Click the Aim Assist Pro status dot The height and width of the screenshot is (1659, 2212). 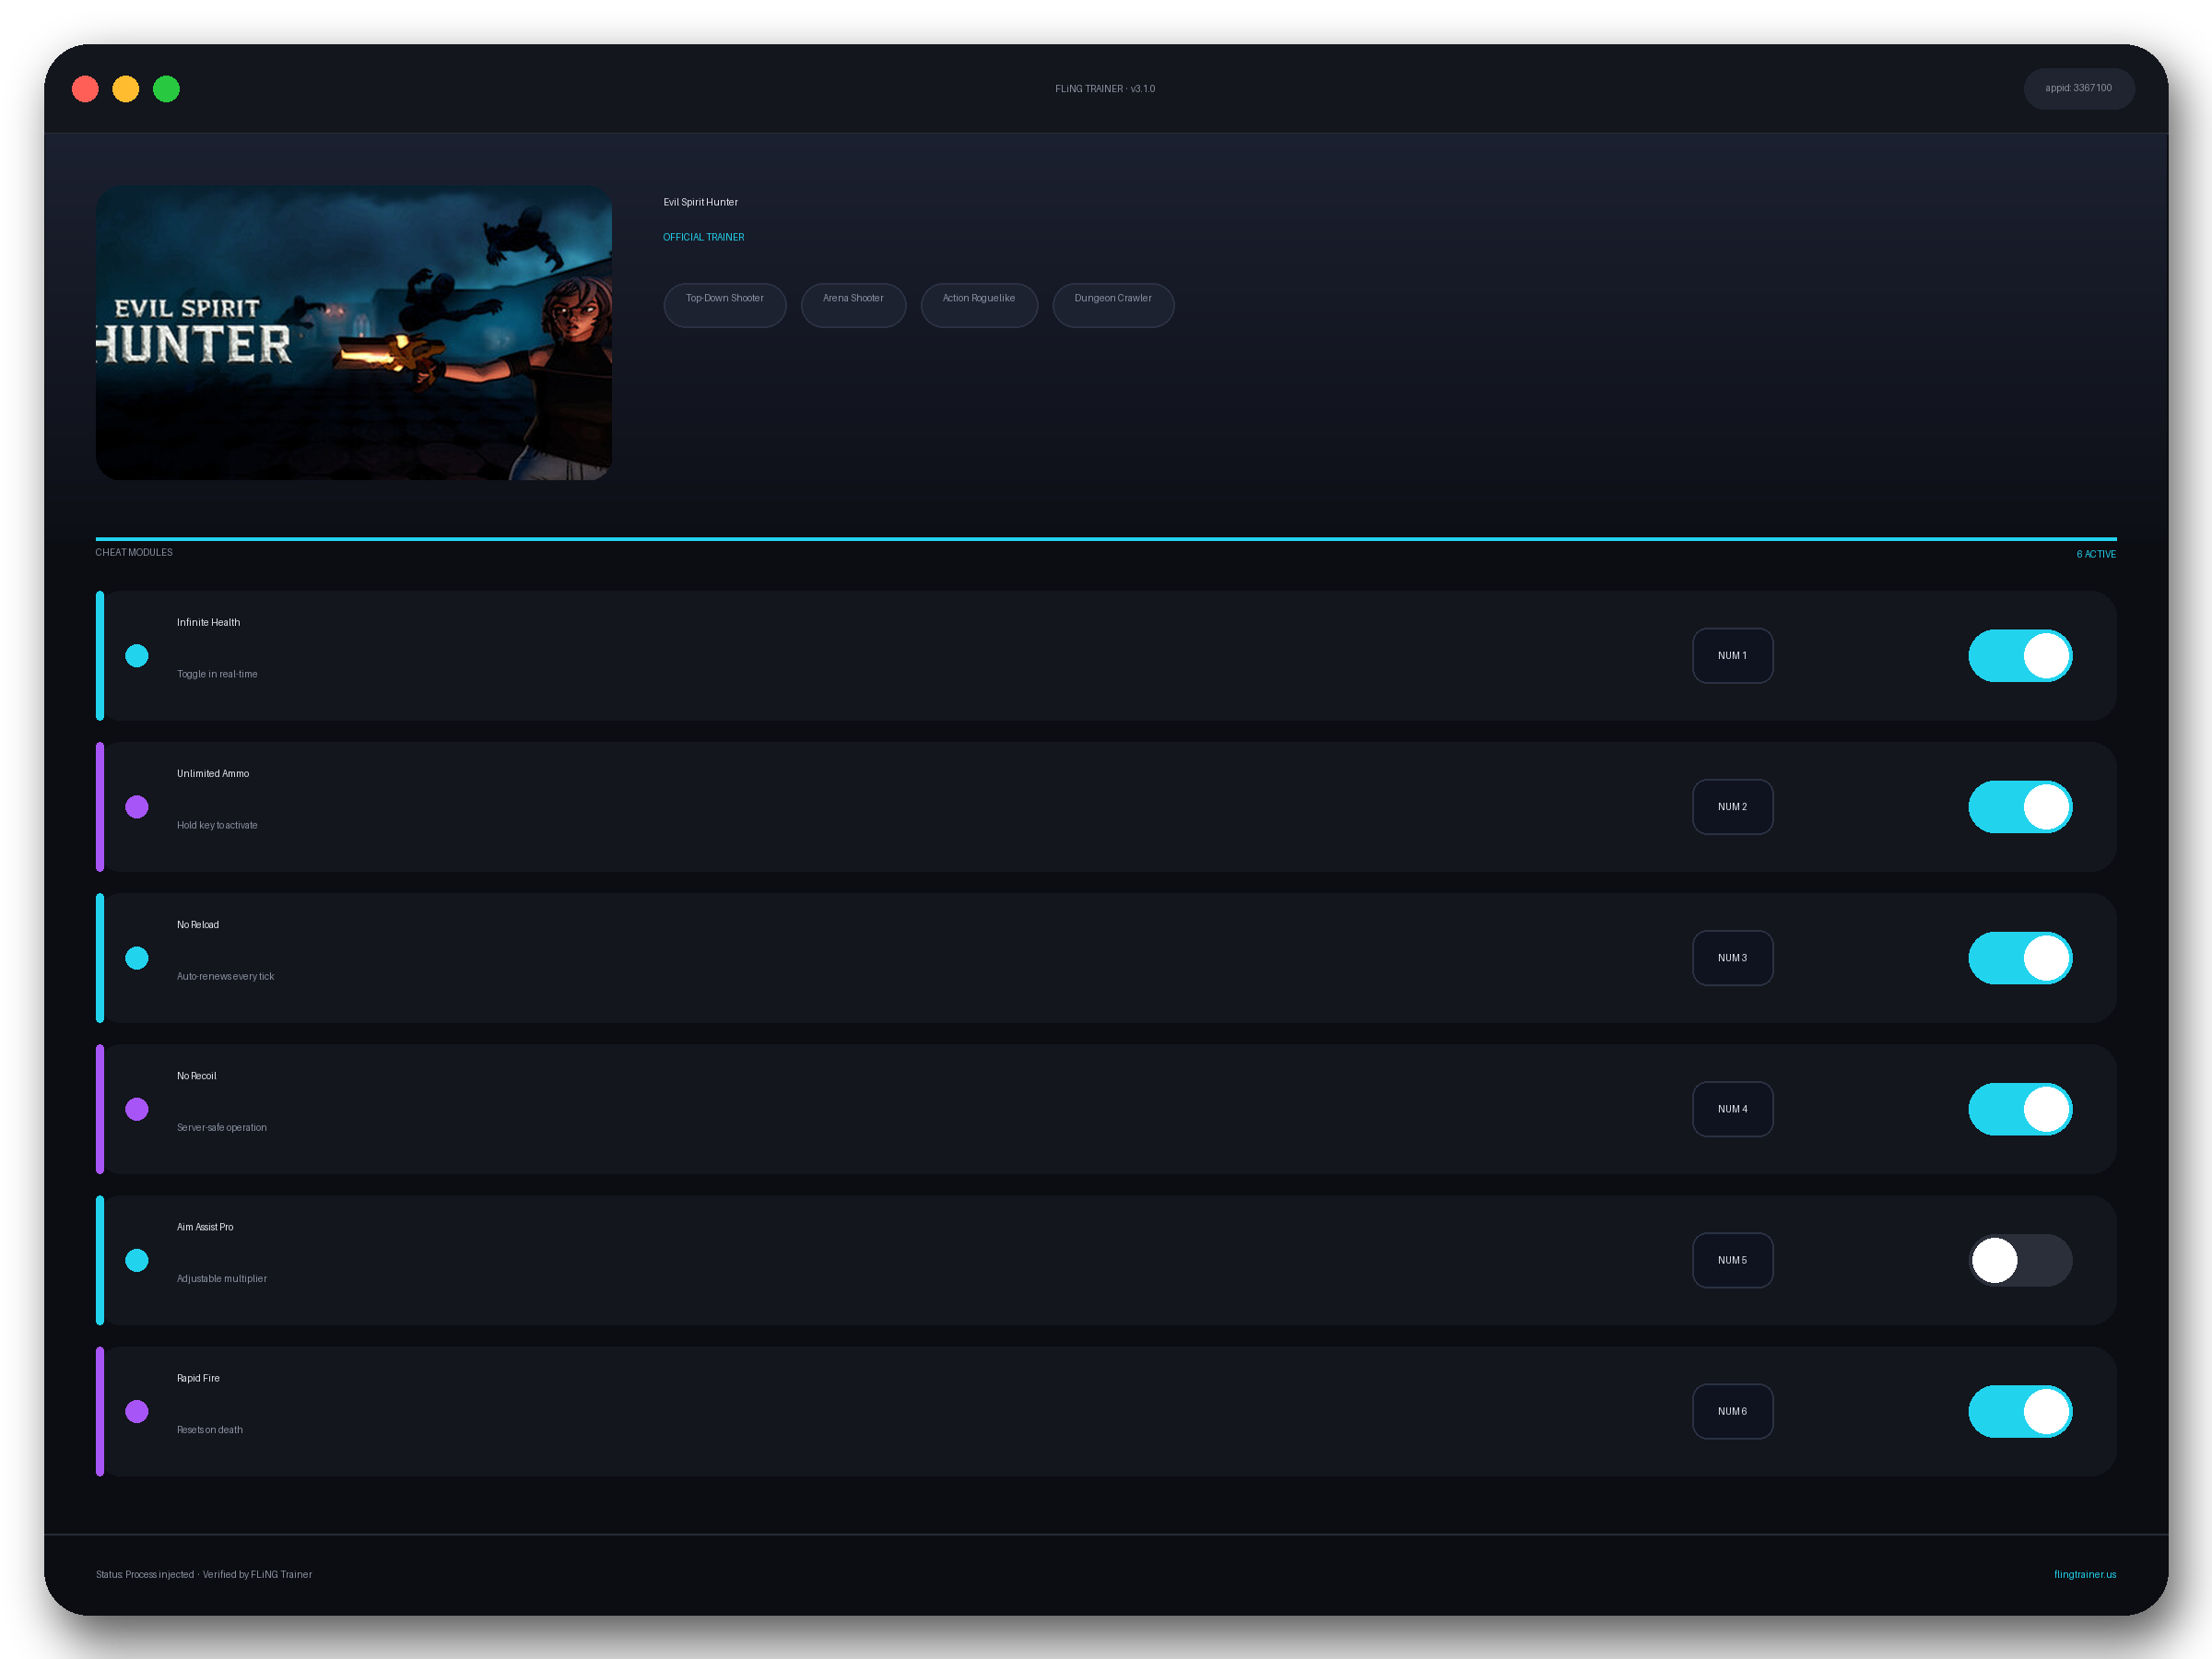tap(137, 1260)
